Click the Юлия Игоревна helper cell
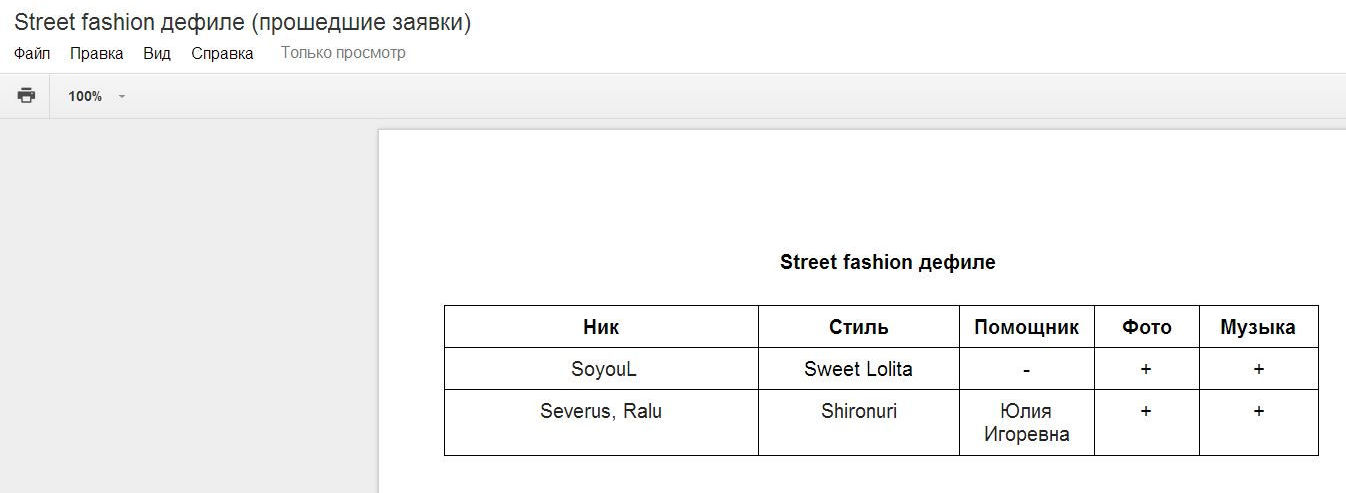The image size is (1346, 493). [1026, 422]
